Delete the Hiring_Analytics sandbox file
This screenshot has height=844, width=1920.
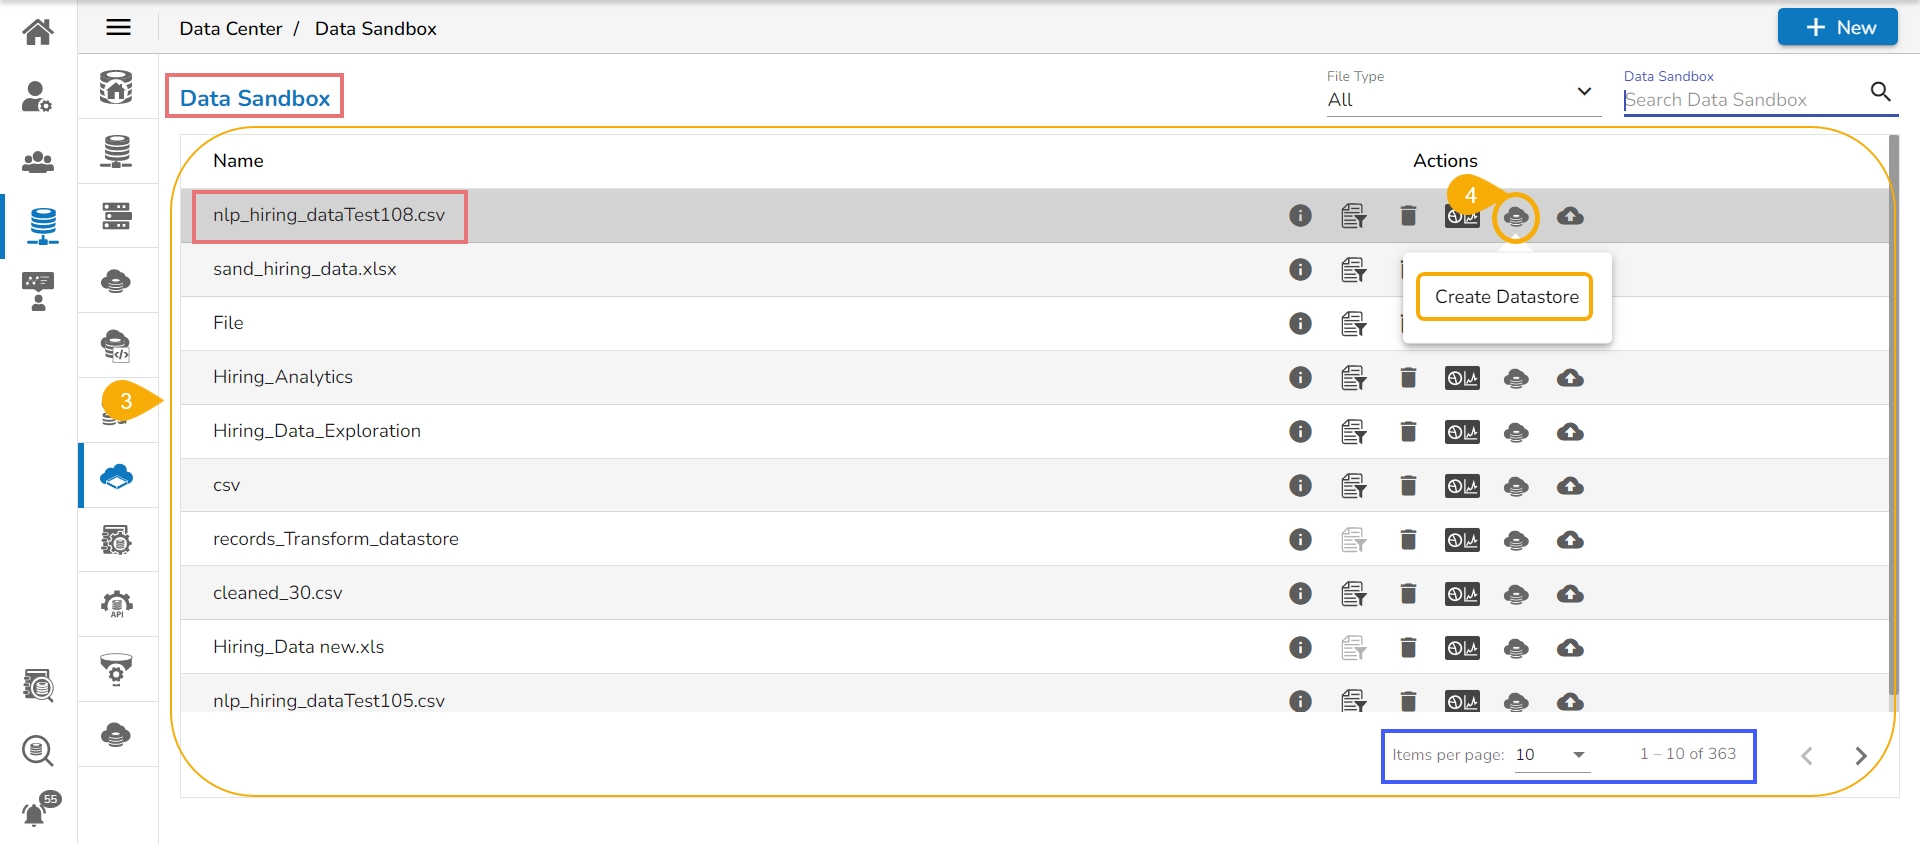(x=1408, y=378)
